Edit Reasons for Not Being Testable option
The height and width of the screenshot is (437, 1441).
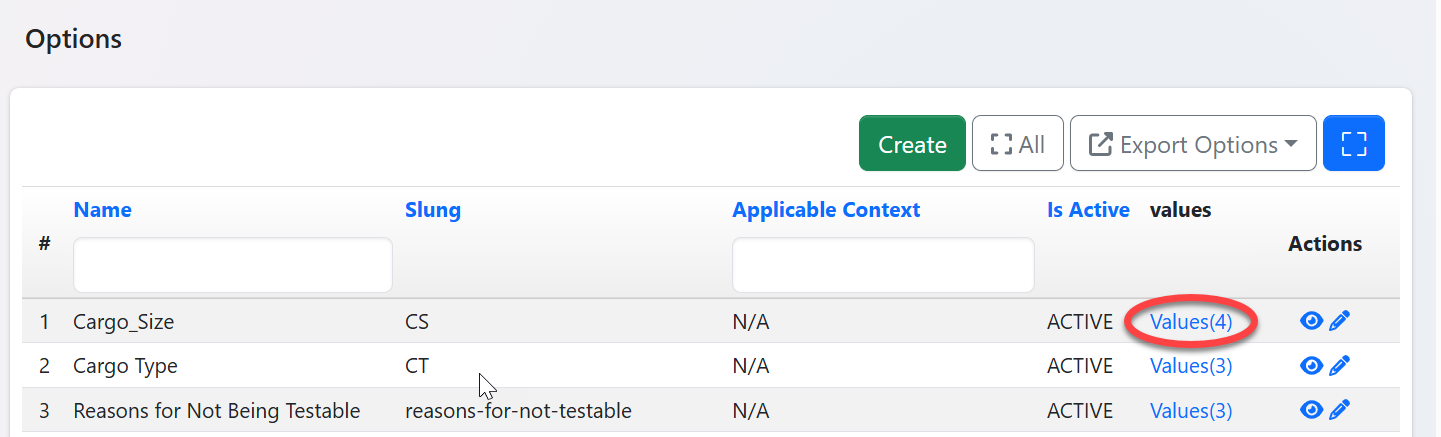coord(1340,410)
